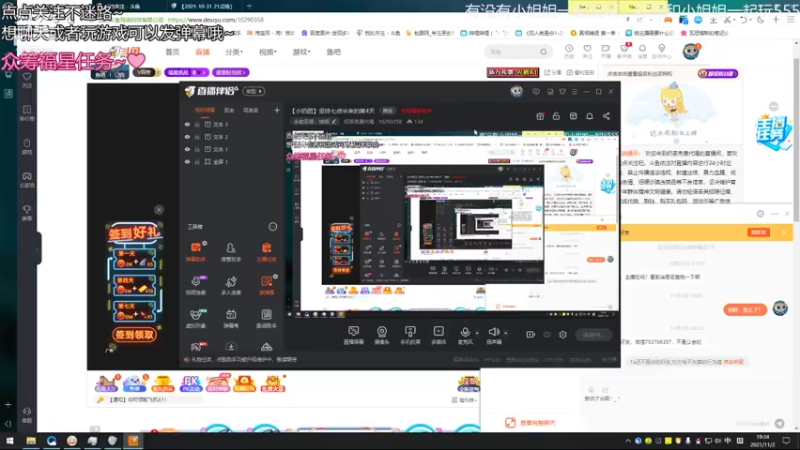Edit the stream title with 修改 button
Image resolution: width=800 pixels, height=450 pixels.
[388, 111]
